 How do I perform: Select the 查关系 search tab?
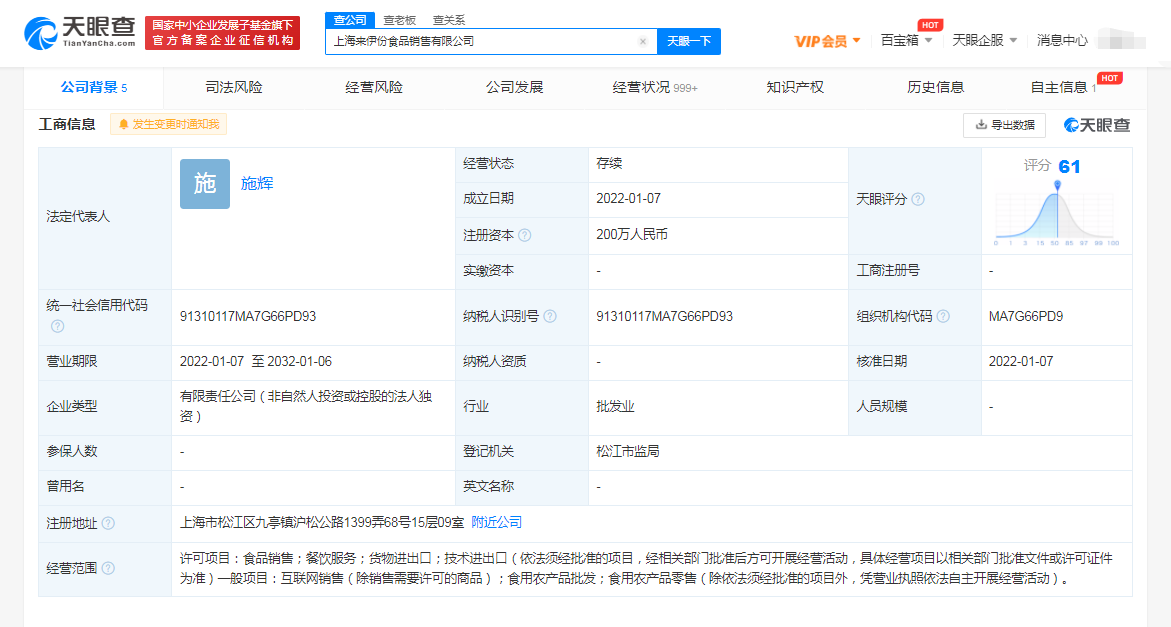pyautogui.click(x=449, y=20)
